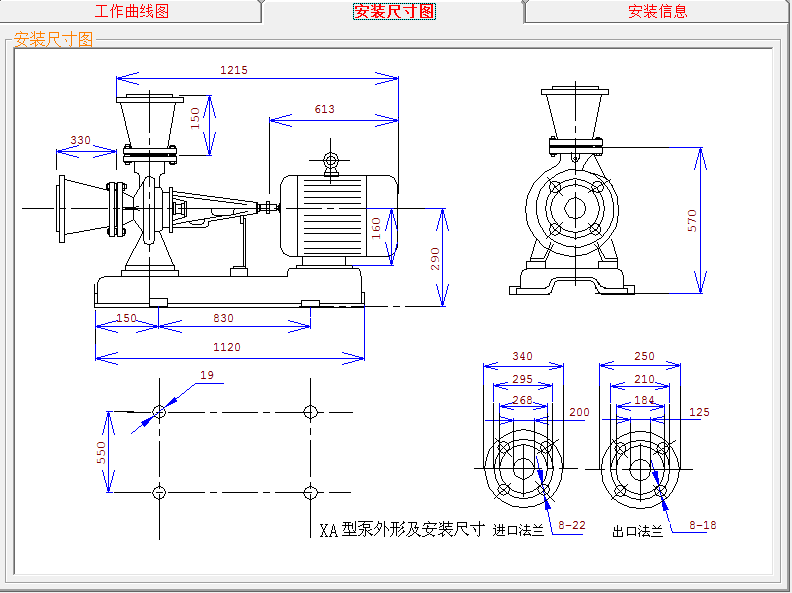Click the motor lifting eye in side view
The height and width of the screenshot is (593, 792).
[331, 161]
